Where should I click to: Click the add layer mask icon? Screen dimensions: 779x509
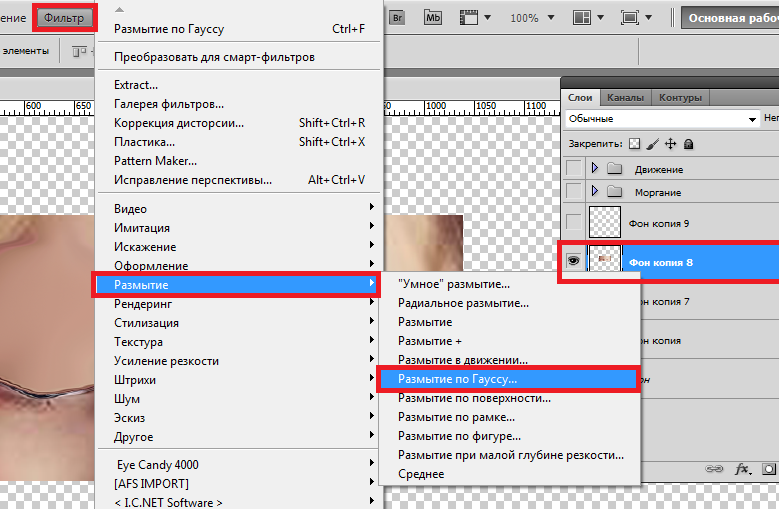coord(768,468)
